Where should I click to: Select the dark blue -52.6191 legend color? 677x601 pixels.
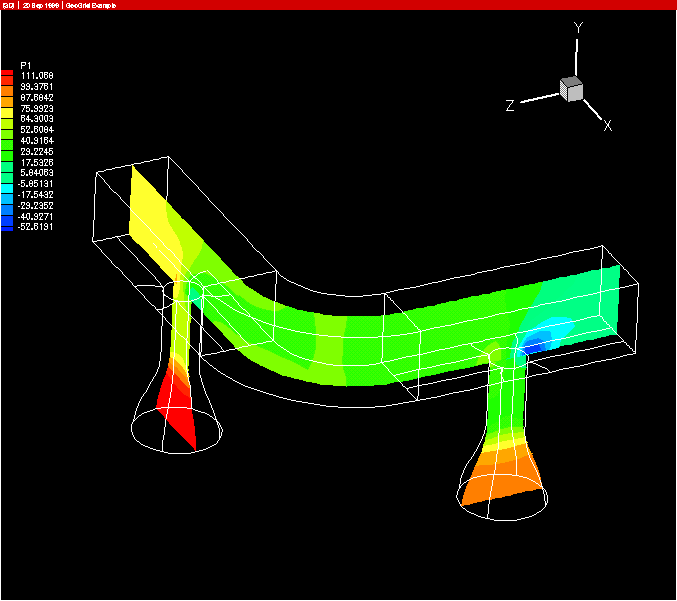(x=8, y=227)
